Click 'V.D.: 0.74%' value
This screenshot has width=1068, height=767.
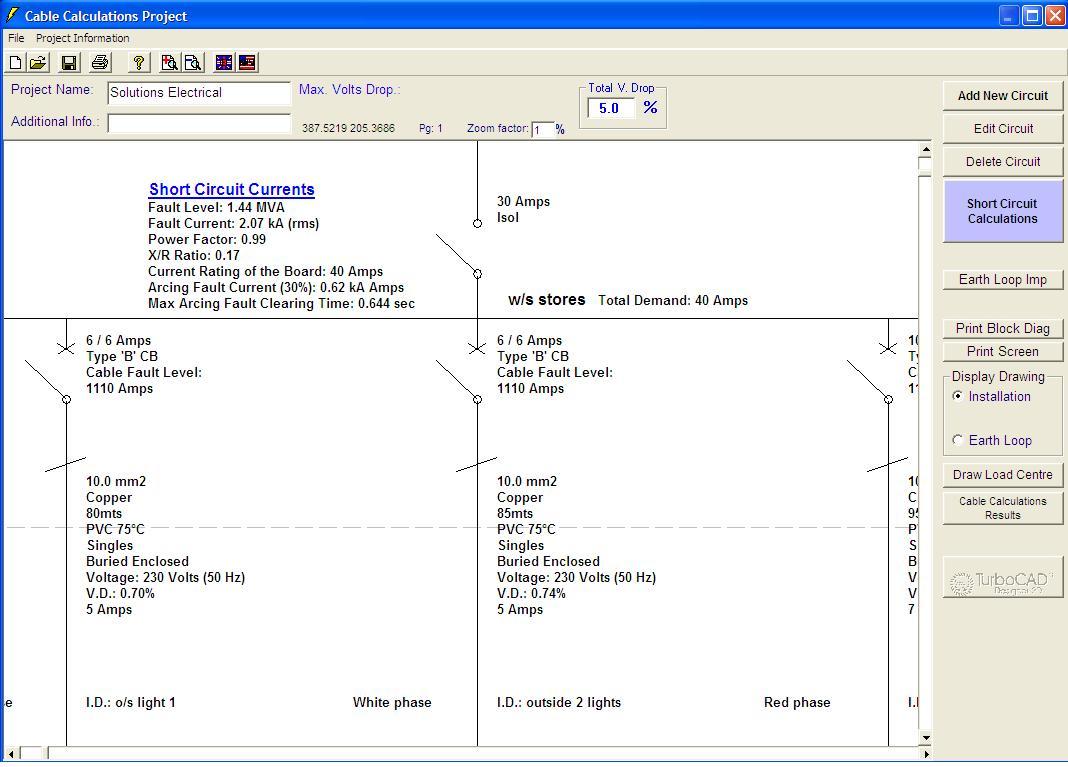531,593
